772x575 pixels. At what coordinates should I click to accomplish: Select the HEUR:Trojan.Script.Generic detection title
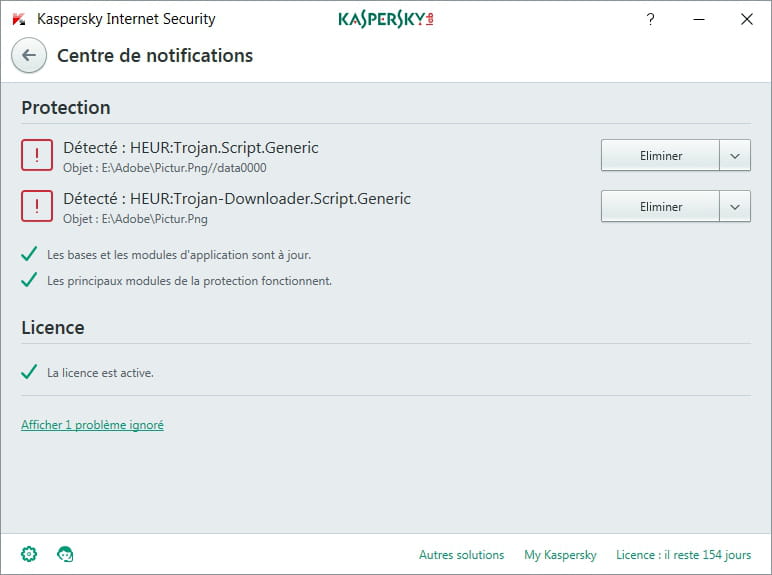tap(190, 148)
